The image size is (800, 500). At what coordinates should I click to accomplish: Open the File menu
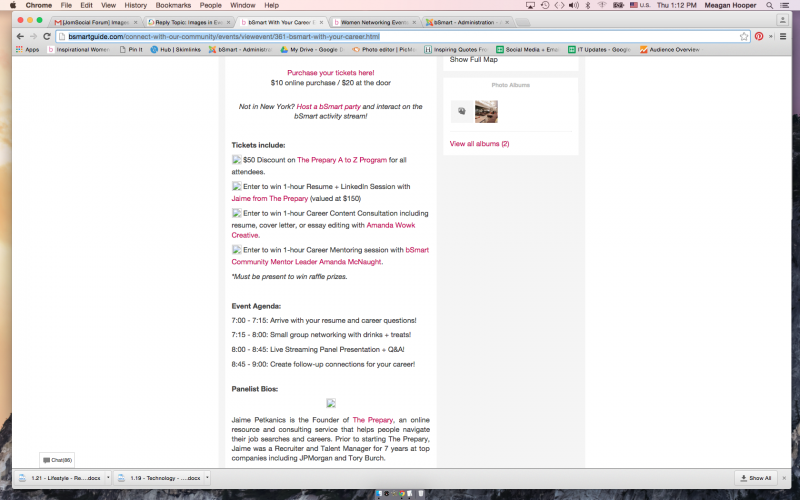(66, 5)
